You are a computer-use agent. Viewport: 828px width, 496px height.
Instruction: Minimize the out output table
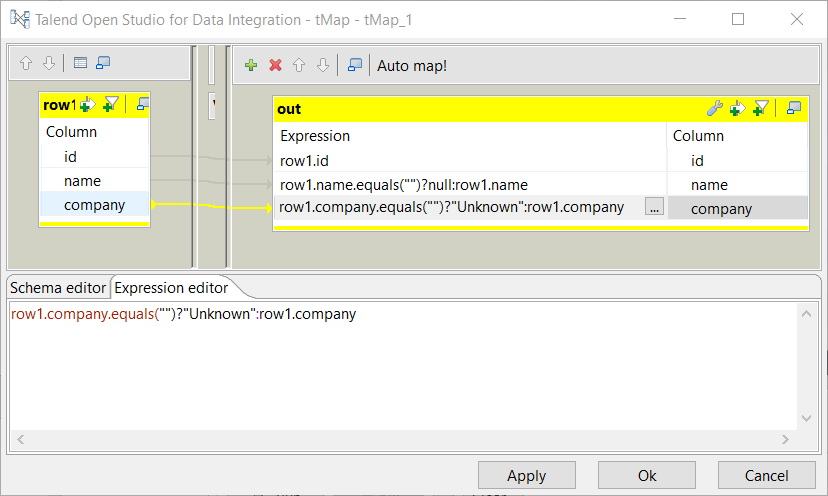pyautogui.click(x=794, y=108)
